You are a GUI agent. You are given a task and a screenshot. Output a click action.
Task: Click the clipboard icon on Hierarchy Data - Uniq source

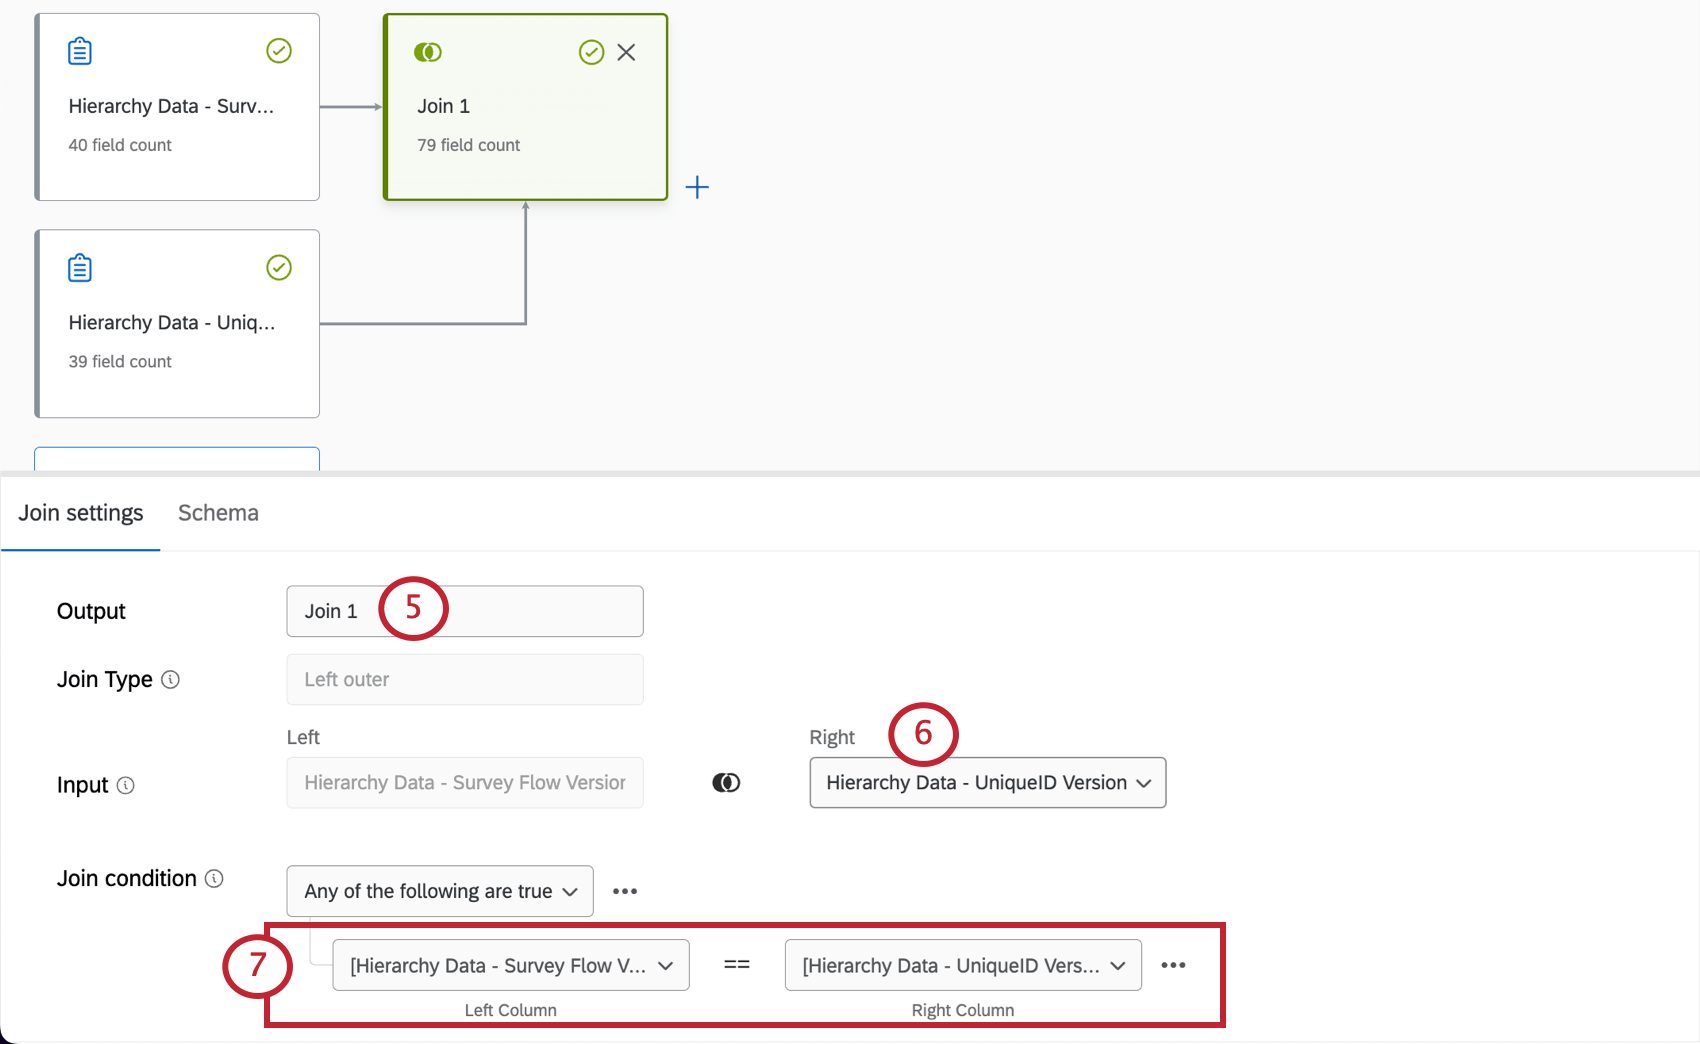[x=79, y=267]
